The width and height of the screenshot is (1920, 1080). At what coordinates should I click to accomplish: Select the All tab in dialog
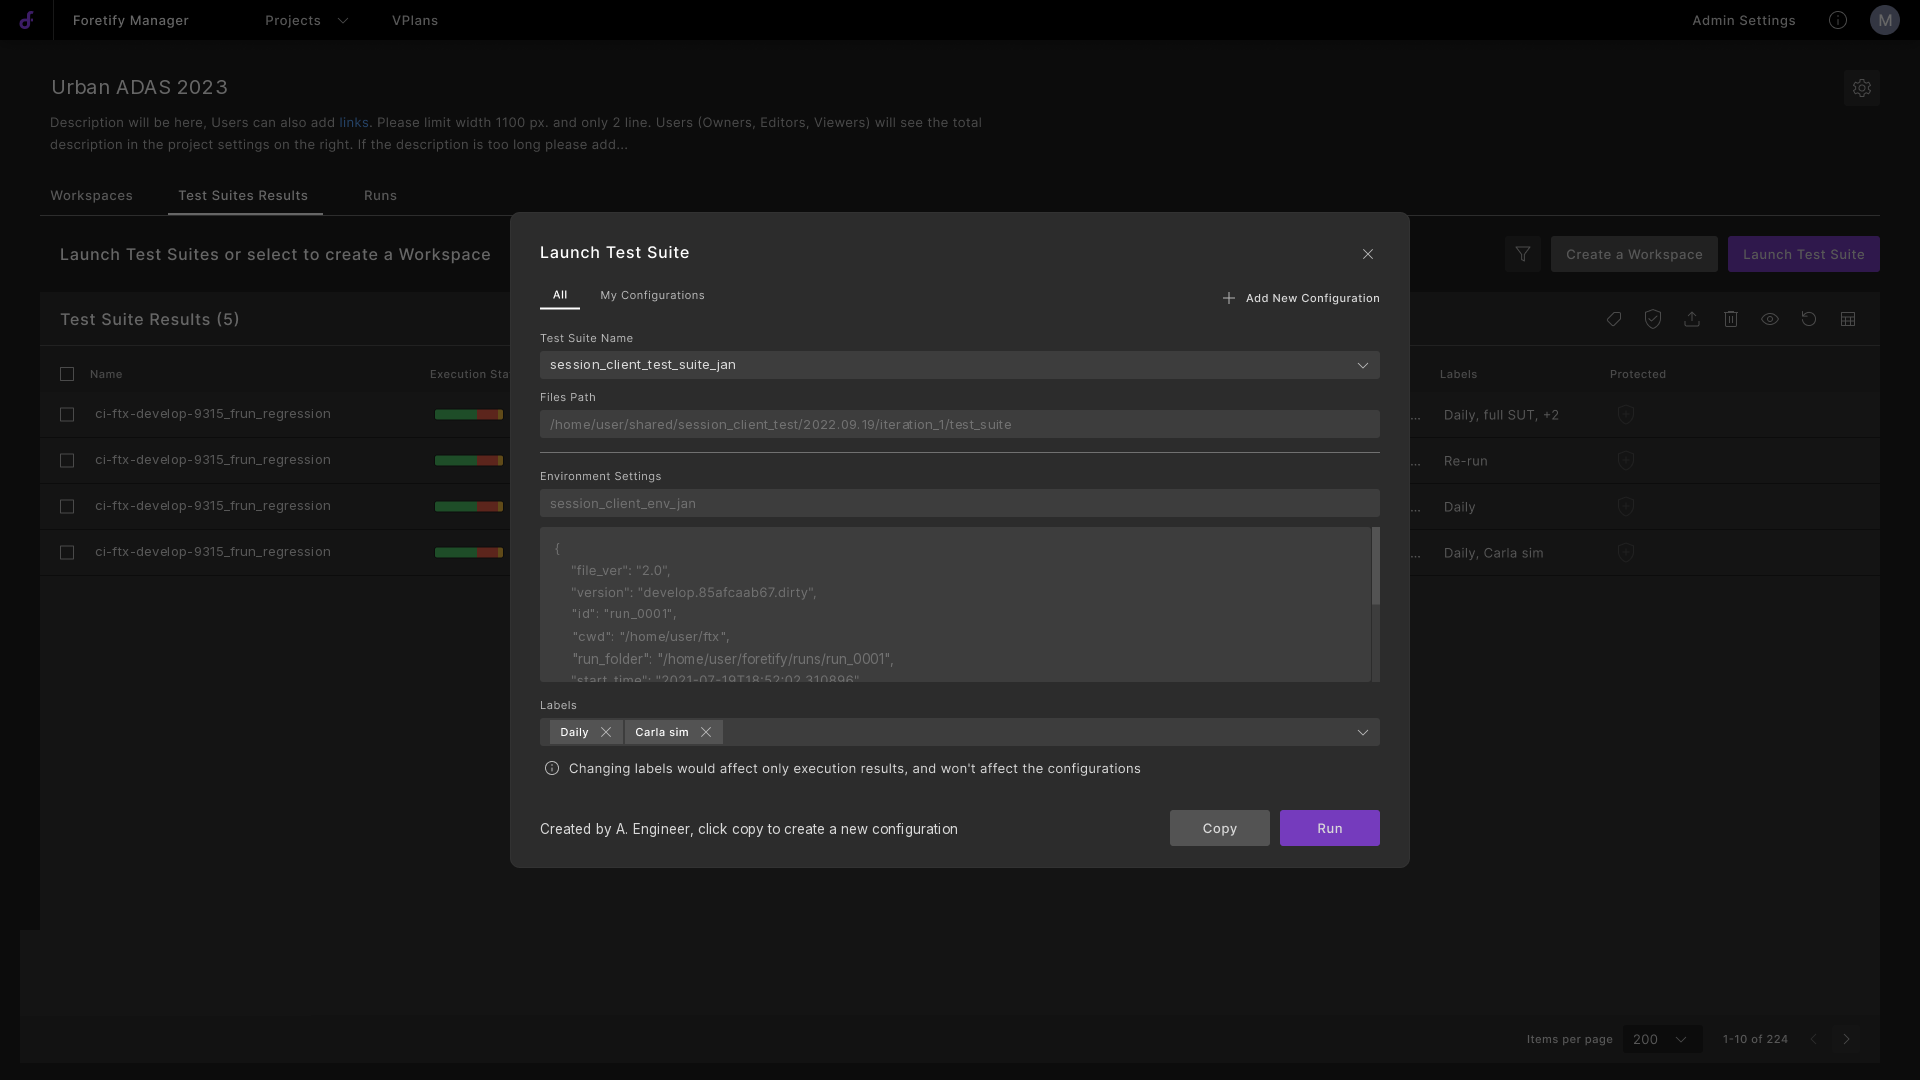pyautogui.click(x=560, y=295)
